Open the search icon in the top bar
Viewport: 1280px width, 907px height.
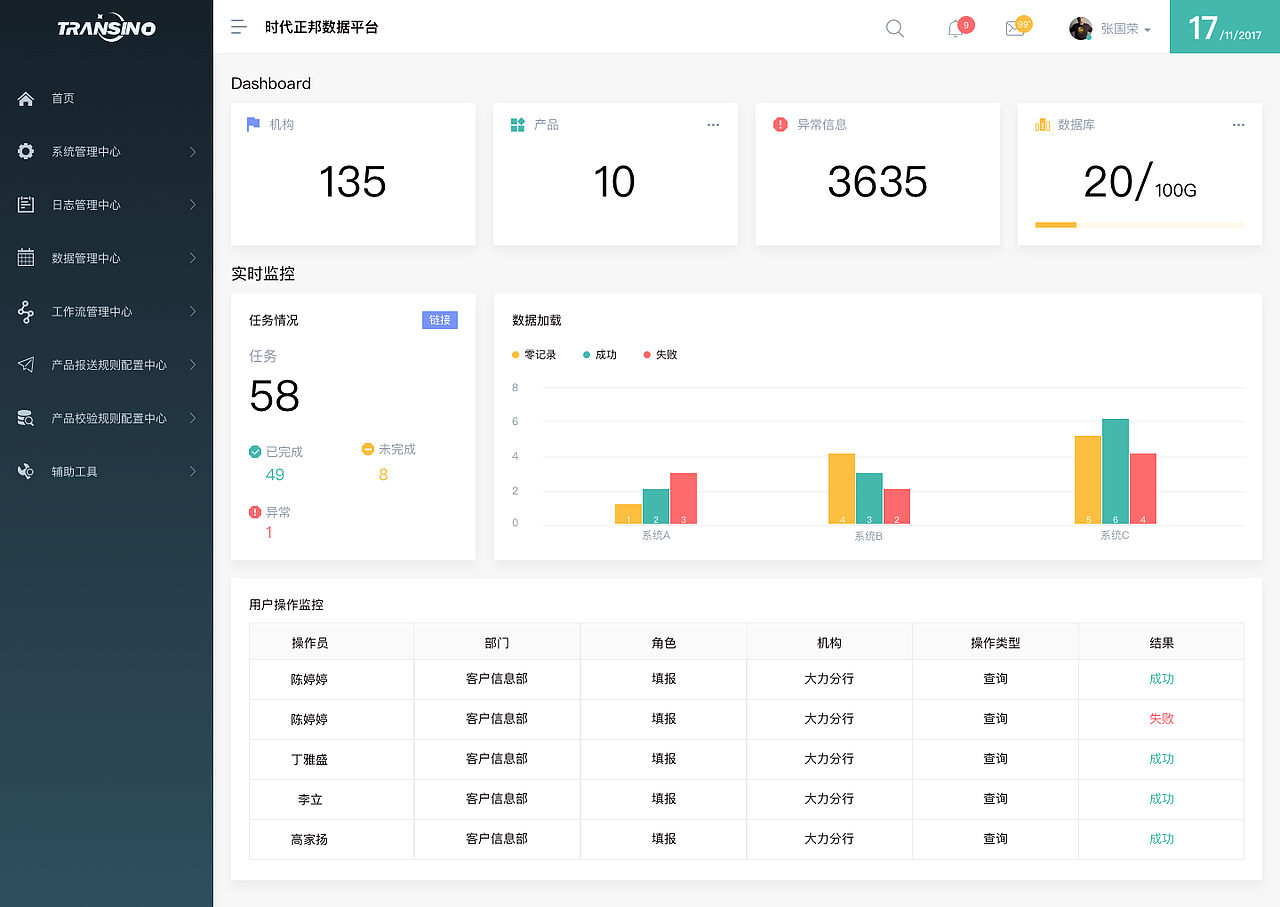[894, 28]
